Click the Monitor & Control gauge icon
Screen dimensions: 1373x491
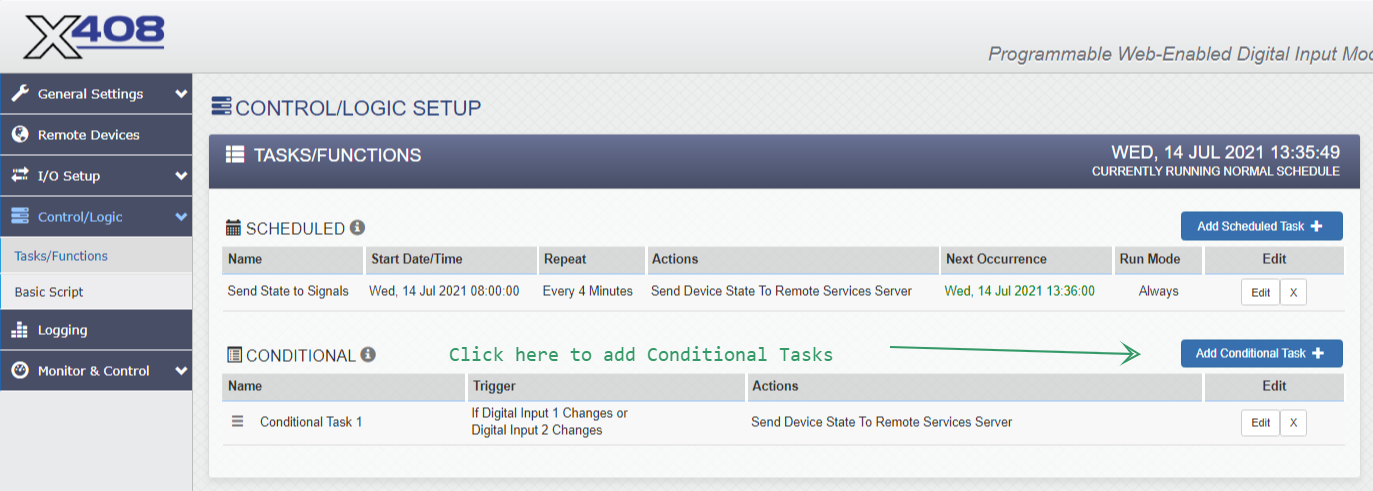20,371
